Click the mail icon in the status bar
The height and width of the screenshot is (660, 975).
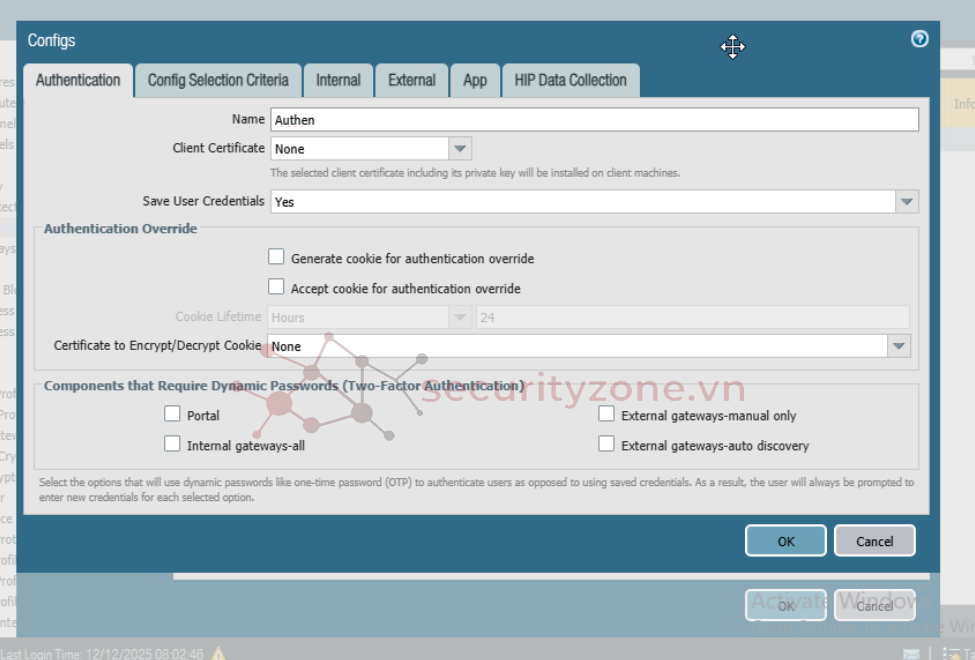[x=911, y=653]
